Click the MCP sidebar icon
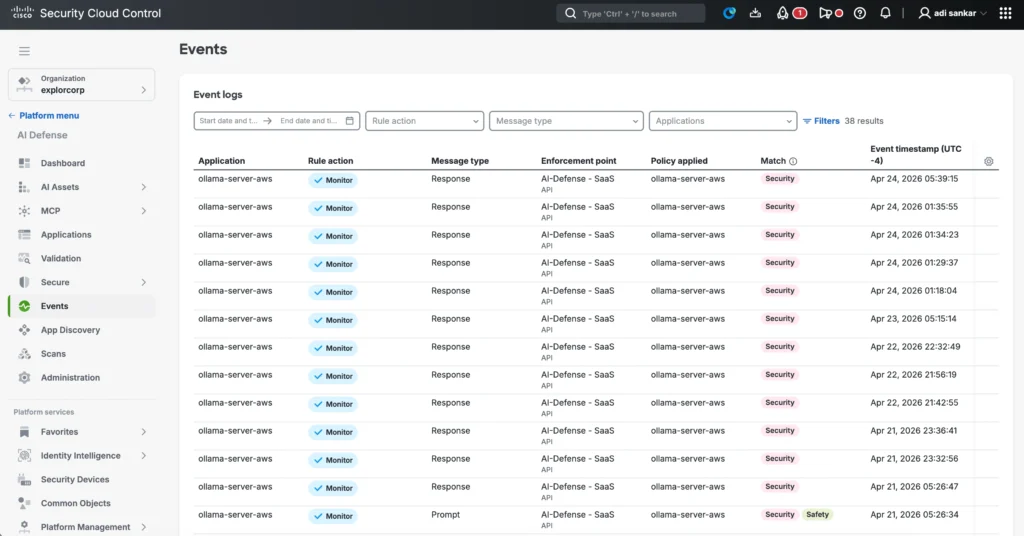Screen dimensions: 1024x536 click(x=24, y=211)
